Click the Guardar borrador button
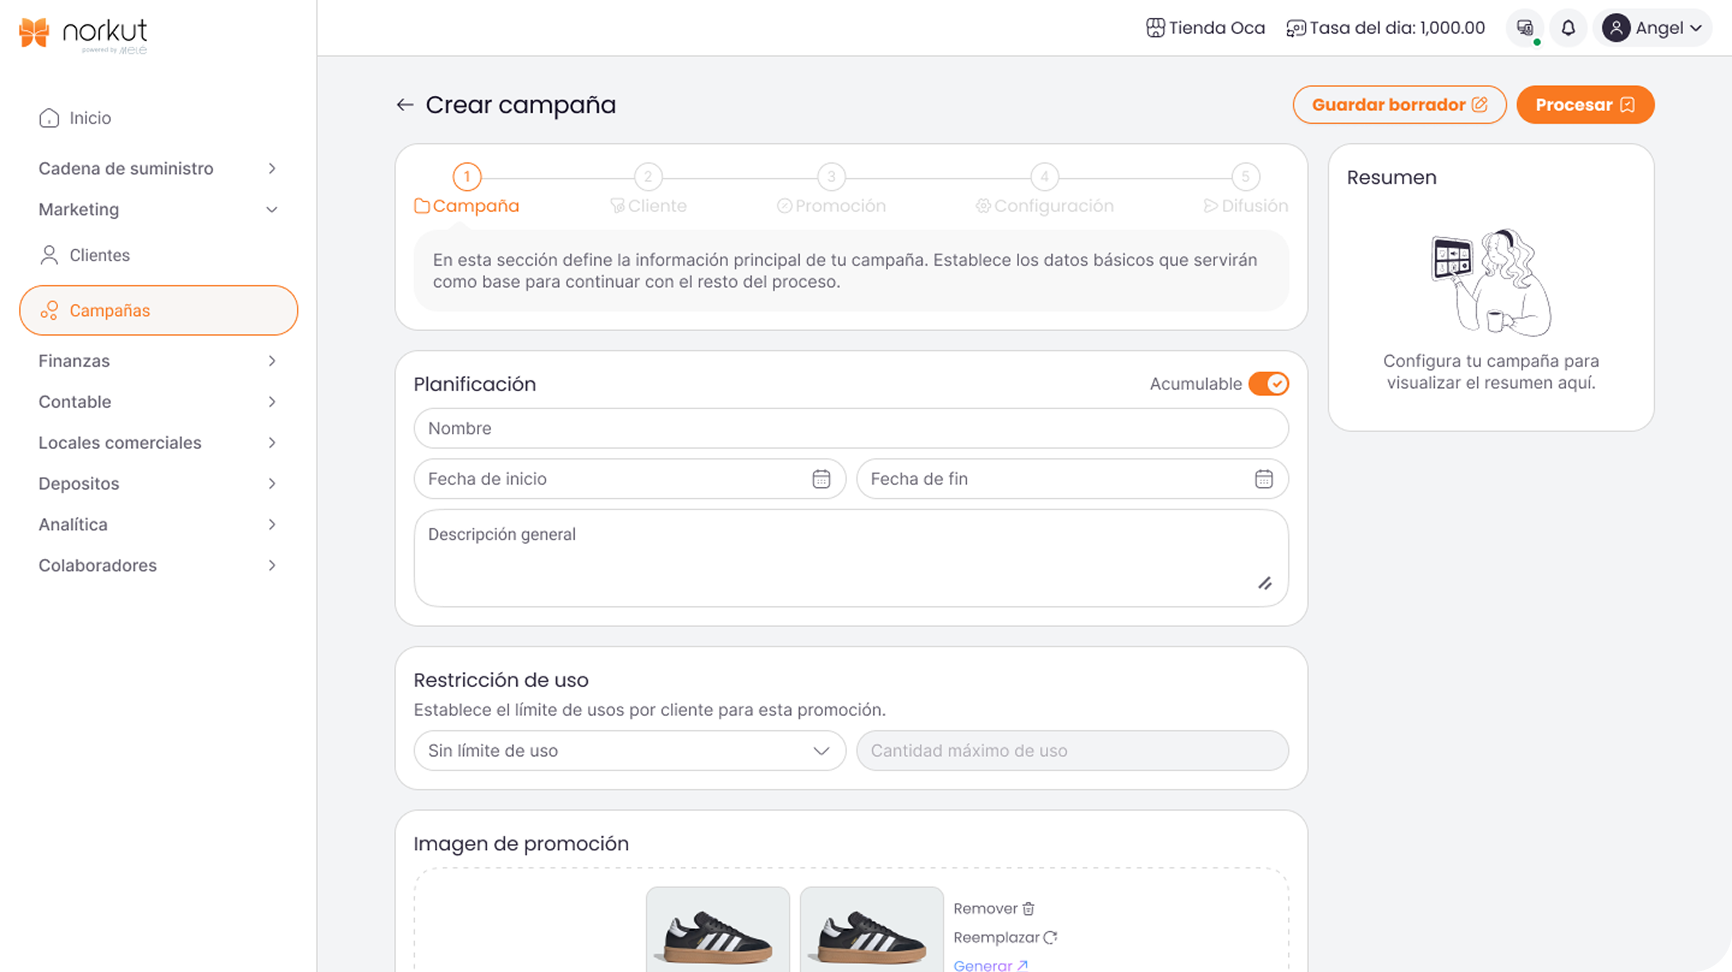Viewport: 1732px width, 972px height. pyautogui.click(x=1399, y=104)
